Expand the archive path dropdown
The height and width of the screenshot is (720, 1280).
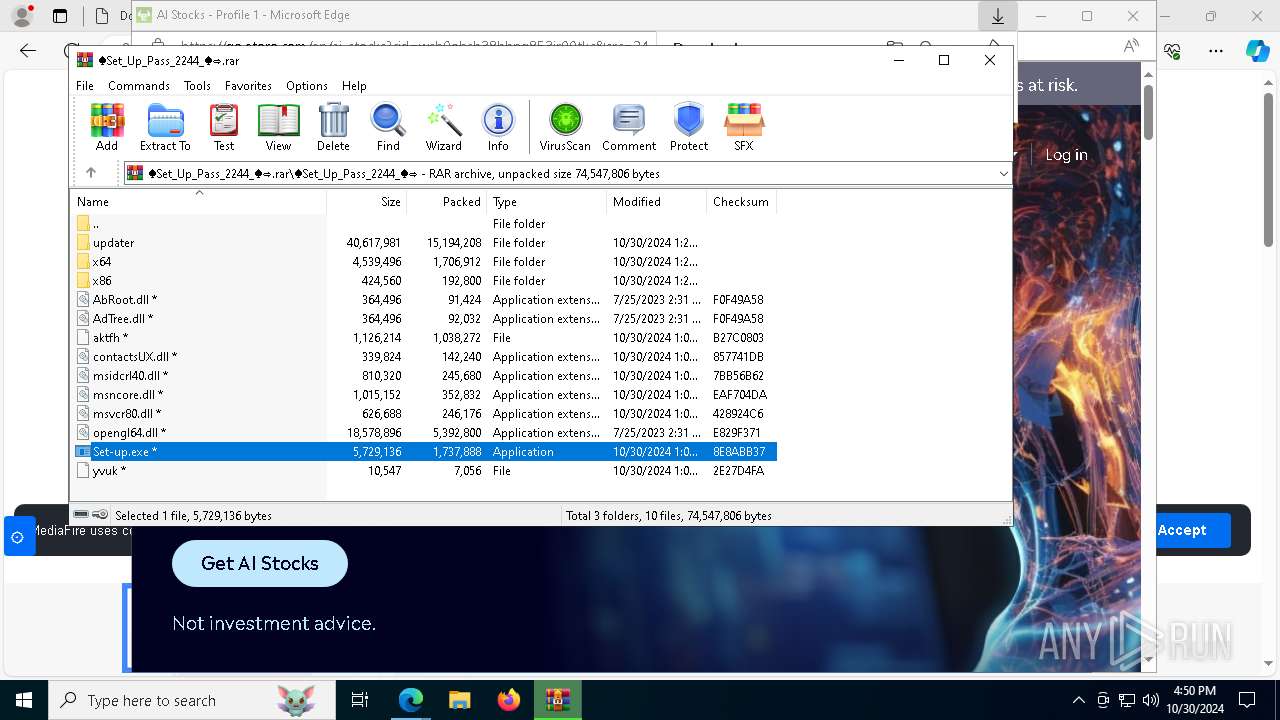(x=1003, y=174)
